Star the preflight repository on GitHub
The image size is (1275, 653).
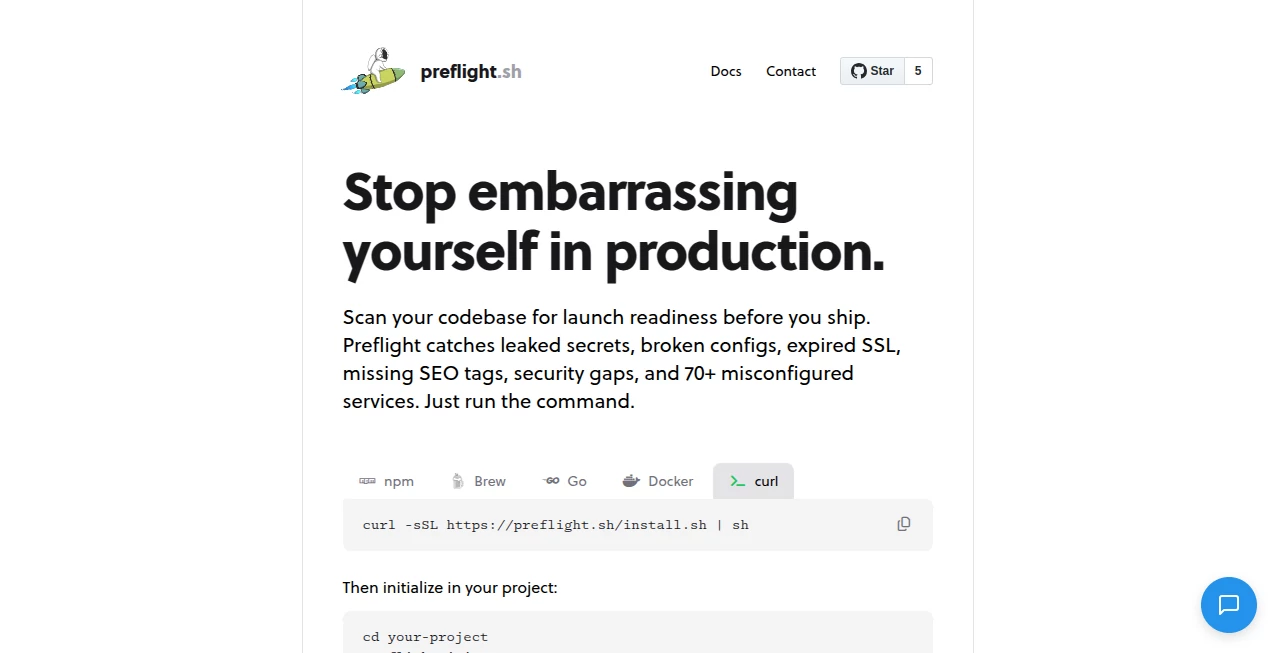(871, 71)
